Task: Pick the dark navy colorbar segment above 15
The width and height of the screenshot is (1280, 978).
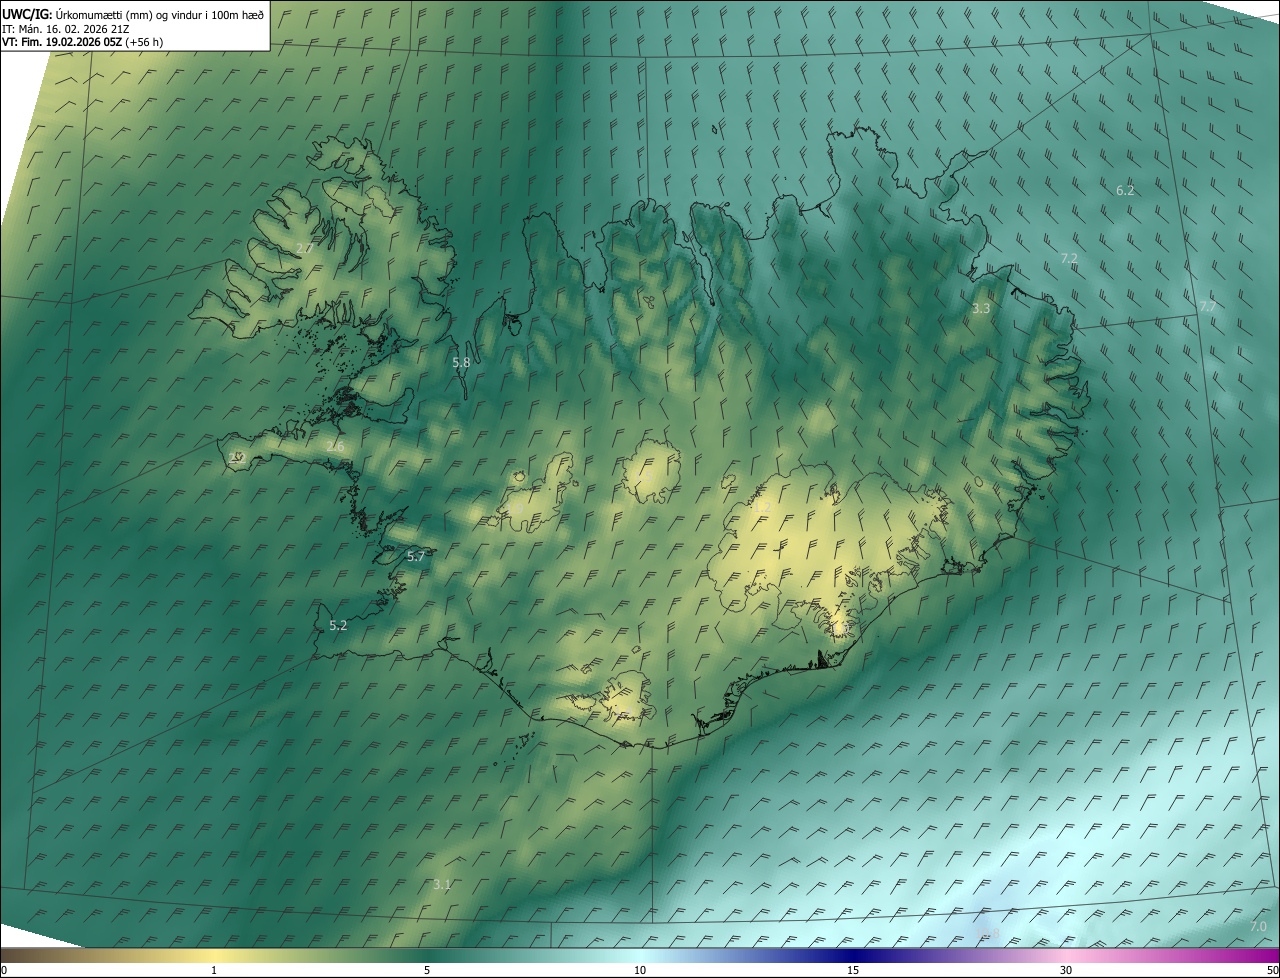Action: tap(853, 955)
